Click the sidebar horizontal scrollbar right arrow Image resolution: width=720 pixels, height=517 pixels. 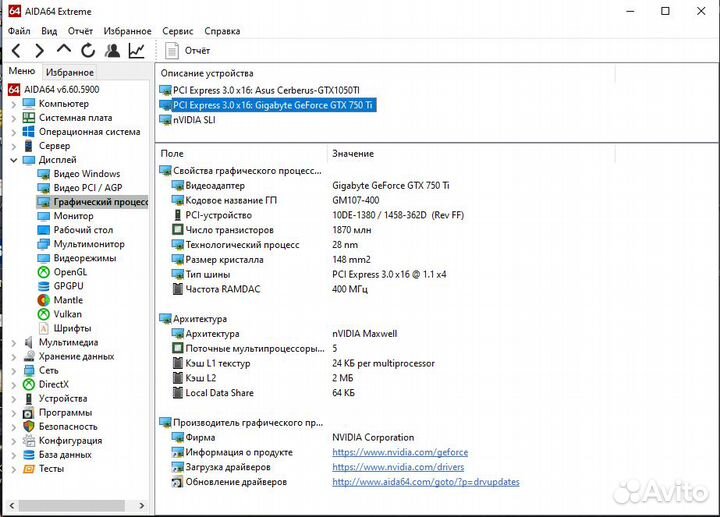tap(142, 506)
